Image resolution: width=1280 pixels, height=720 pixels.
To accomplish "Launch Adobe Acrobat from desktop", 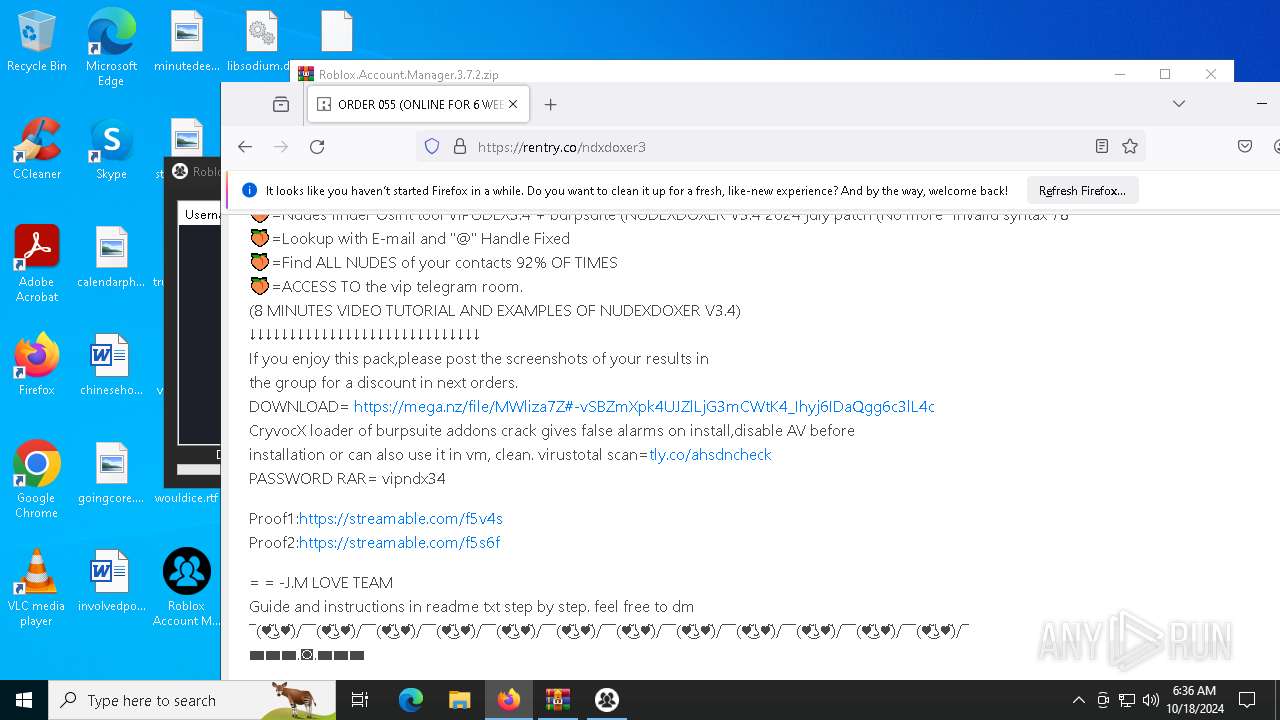I will point(36,265).
